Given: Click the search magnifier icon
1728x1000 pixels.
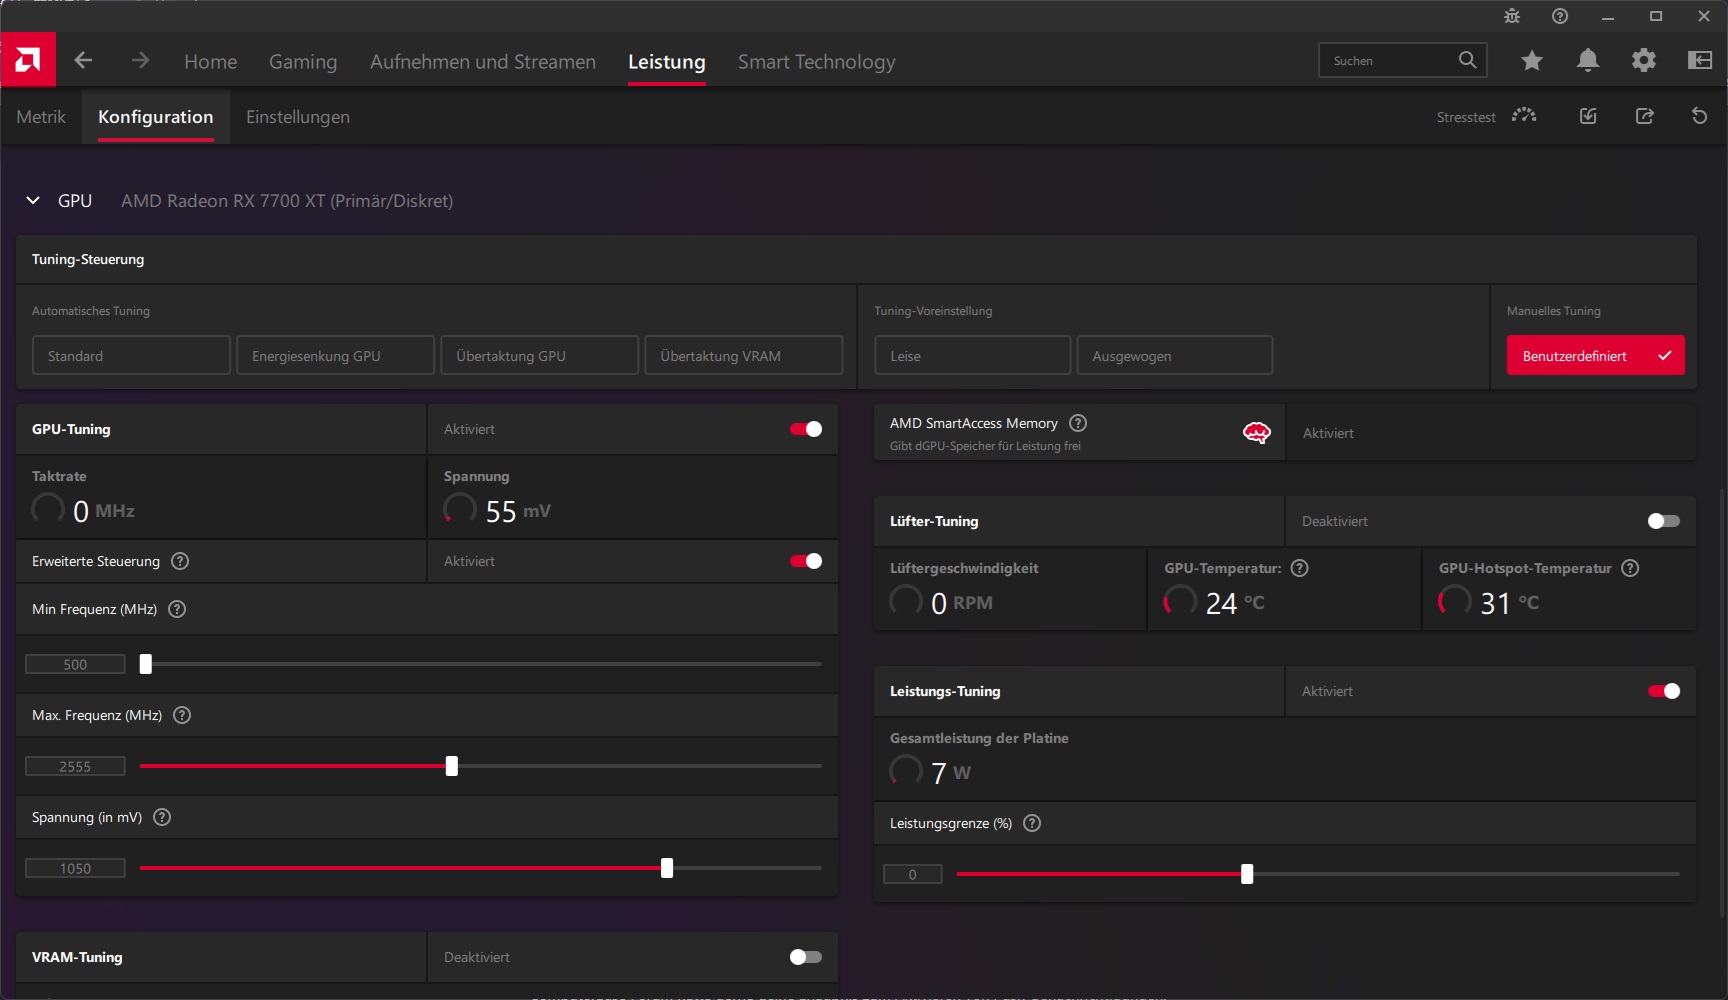Looking at the screenshot, I should 1467,60.
